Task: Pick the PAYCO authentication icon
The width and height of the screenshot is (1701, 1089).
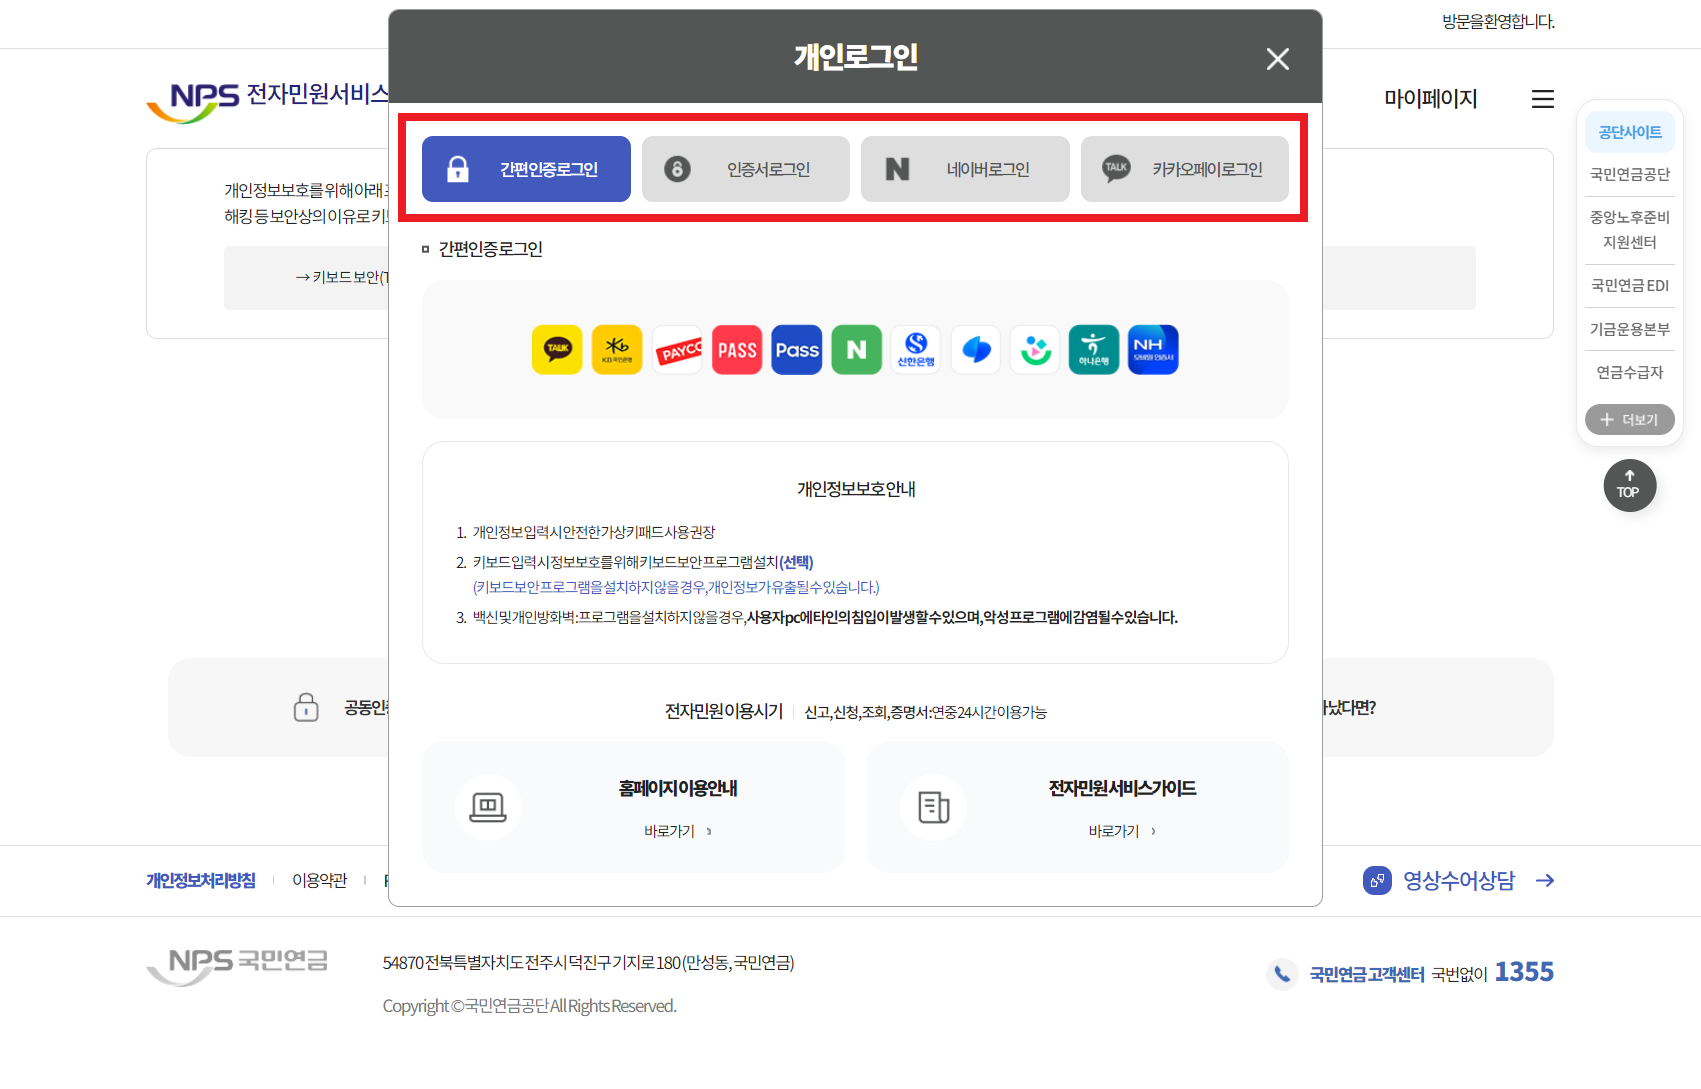Action: pos(678,350)
